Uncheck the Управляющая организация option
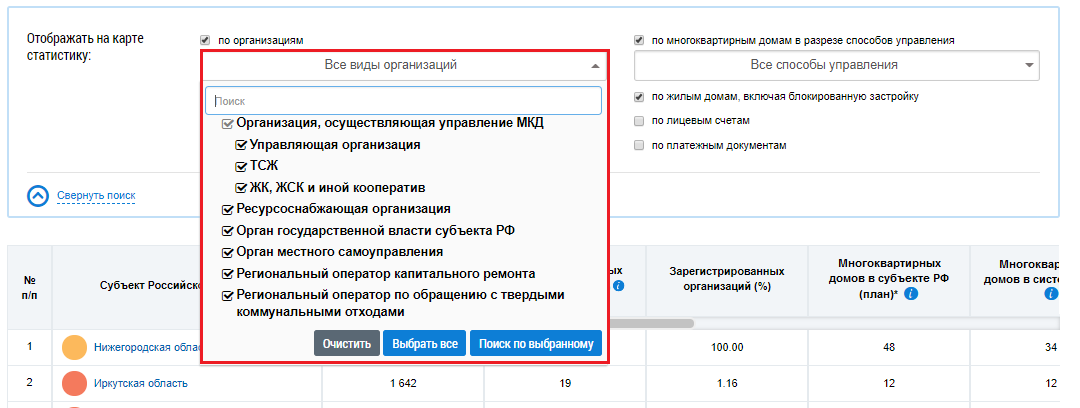Image resolution: width=1080 pixels, height=408 pixels. pos(241,145)
